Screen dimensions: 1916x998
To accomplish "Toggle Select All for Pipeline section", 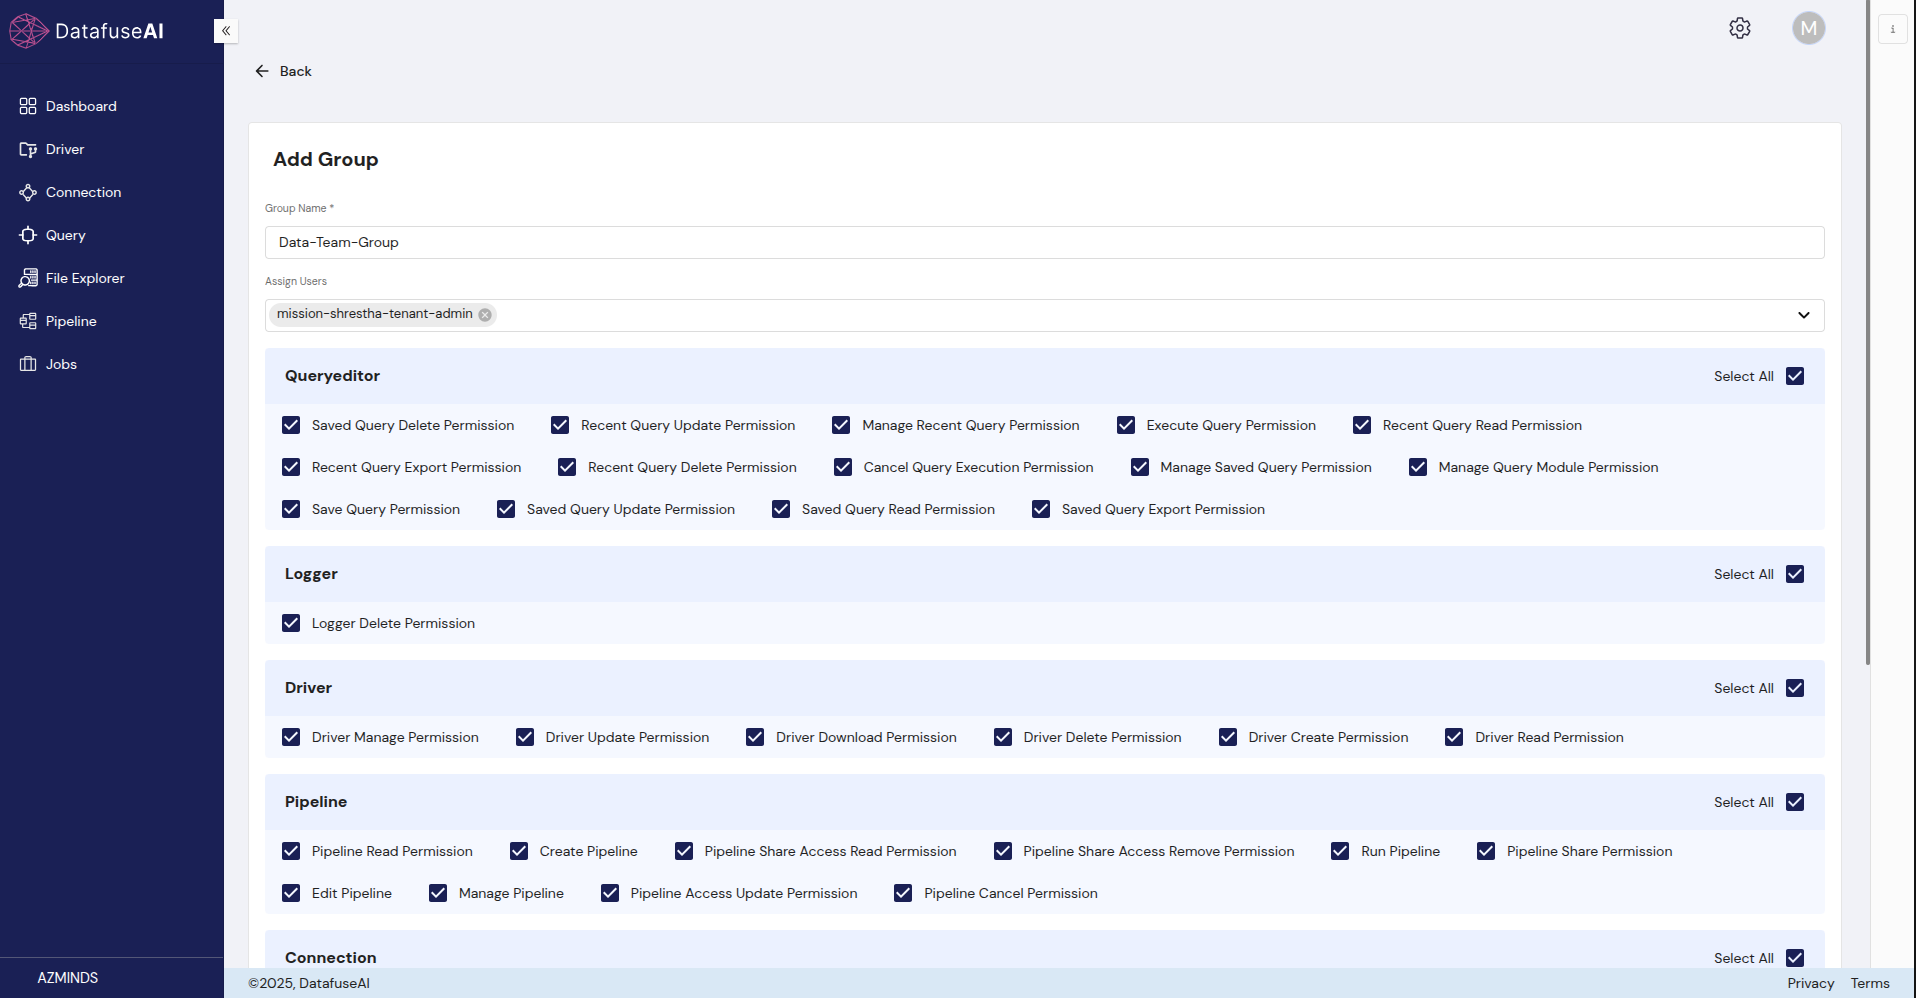I will (x=1795, y=803).
